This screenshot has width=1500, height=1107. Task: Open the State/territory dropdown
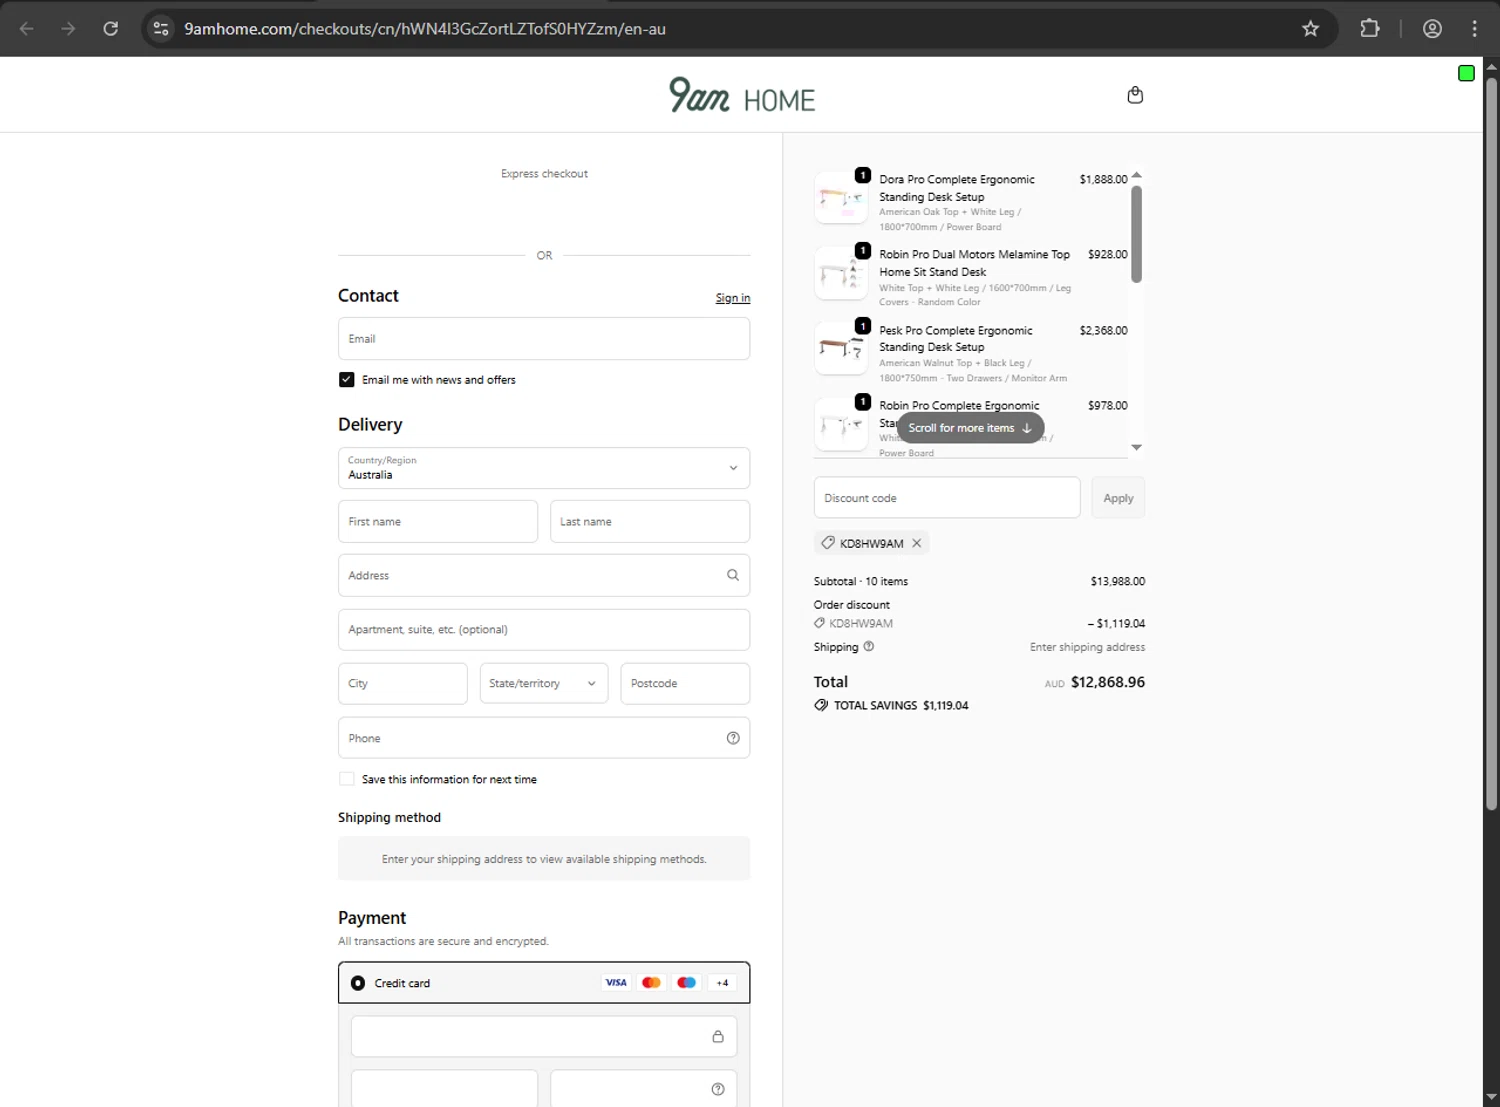point(544,683)
